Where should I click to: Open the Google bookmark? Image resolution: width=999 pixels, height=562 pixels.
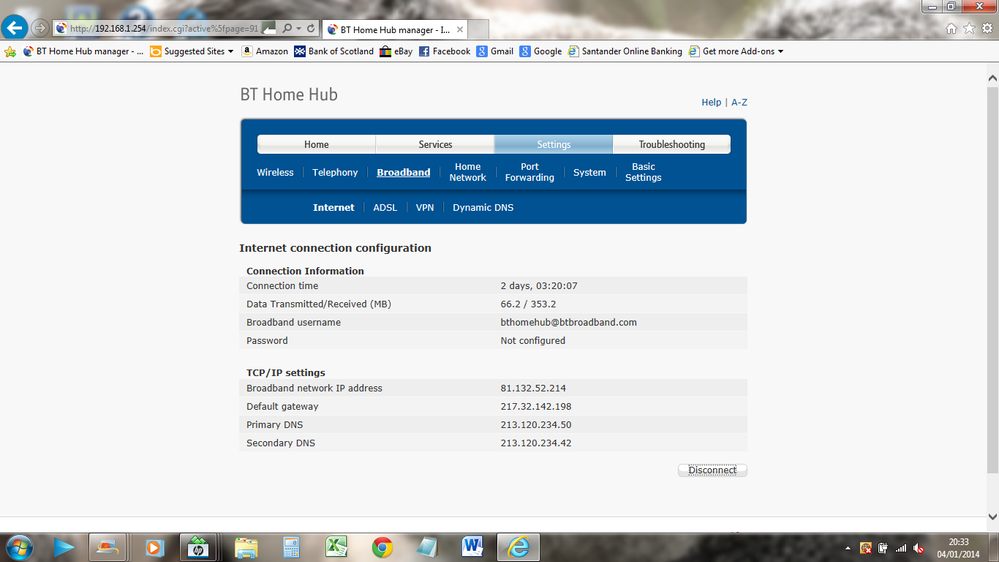tap(540, 52)
